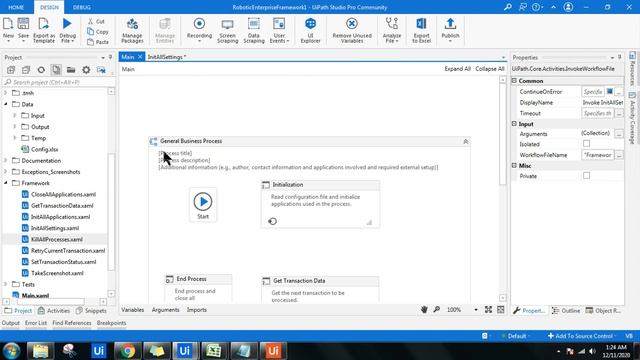Expand the Output folder
Viewport: 640px width, 360px height.
(x=15, y=127)
